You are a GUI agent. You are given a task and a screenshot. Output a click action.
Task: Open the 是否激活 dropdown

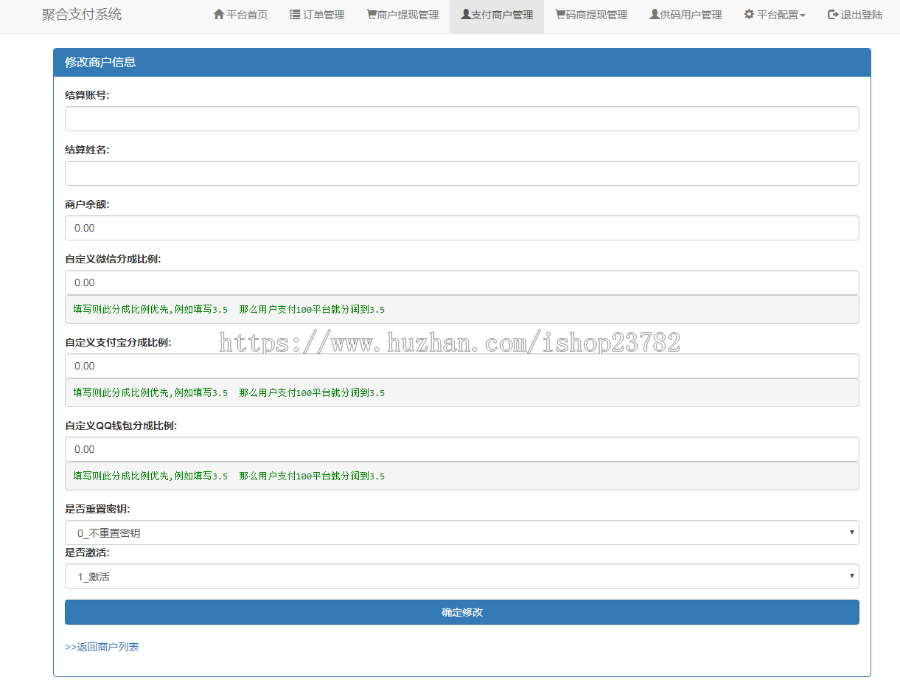462,576
